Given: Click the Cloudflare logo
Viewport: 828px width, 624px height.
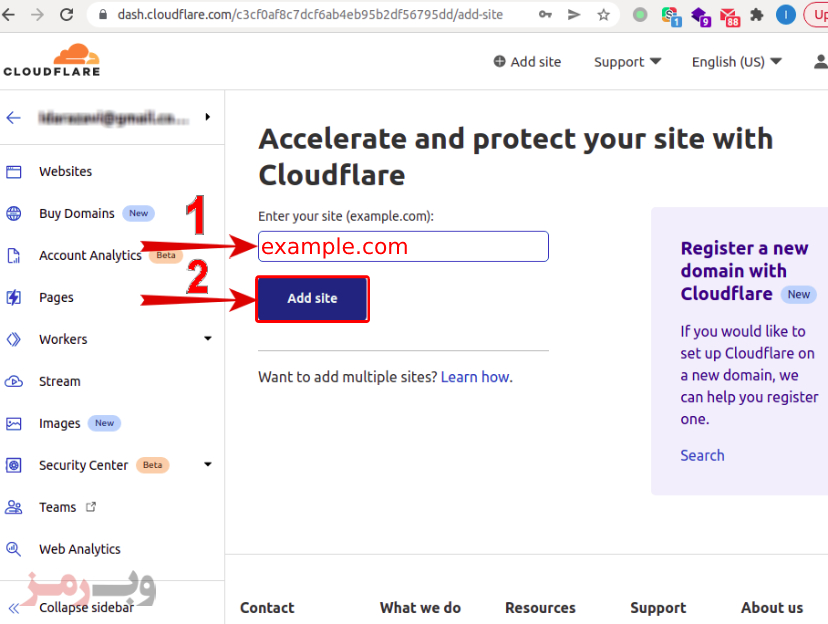Looking at the screenshot, I should (x=52, y=60).
